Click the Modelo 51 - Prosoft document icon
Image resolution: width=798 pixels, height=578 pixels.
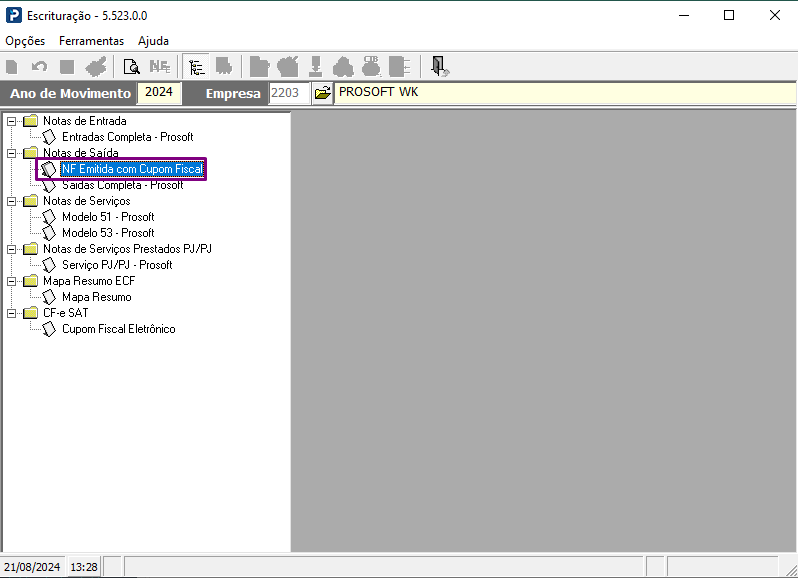coord(49,217)
